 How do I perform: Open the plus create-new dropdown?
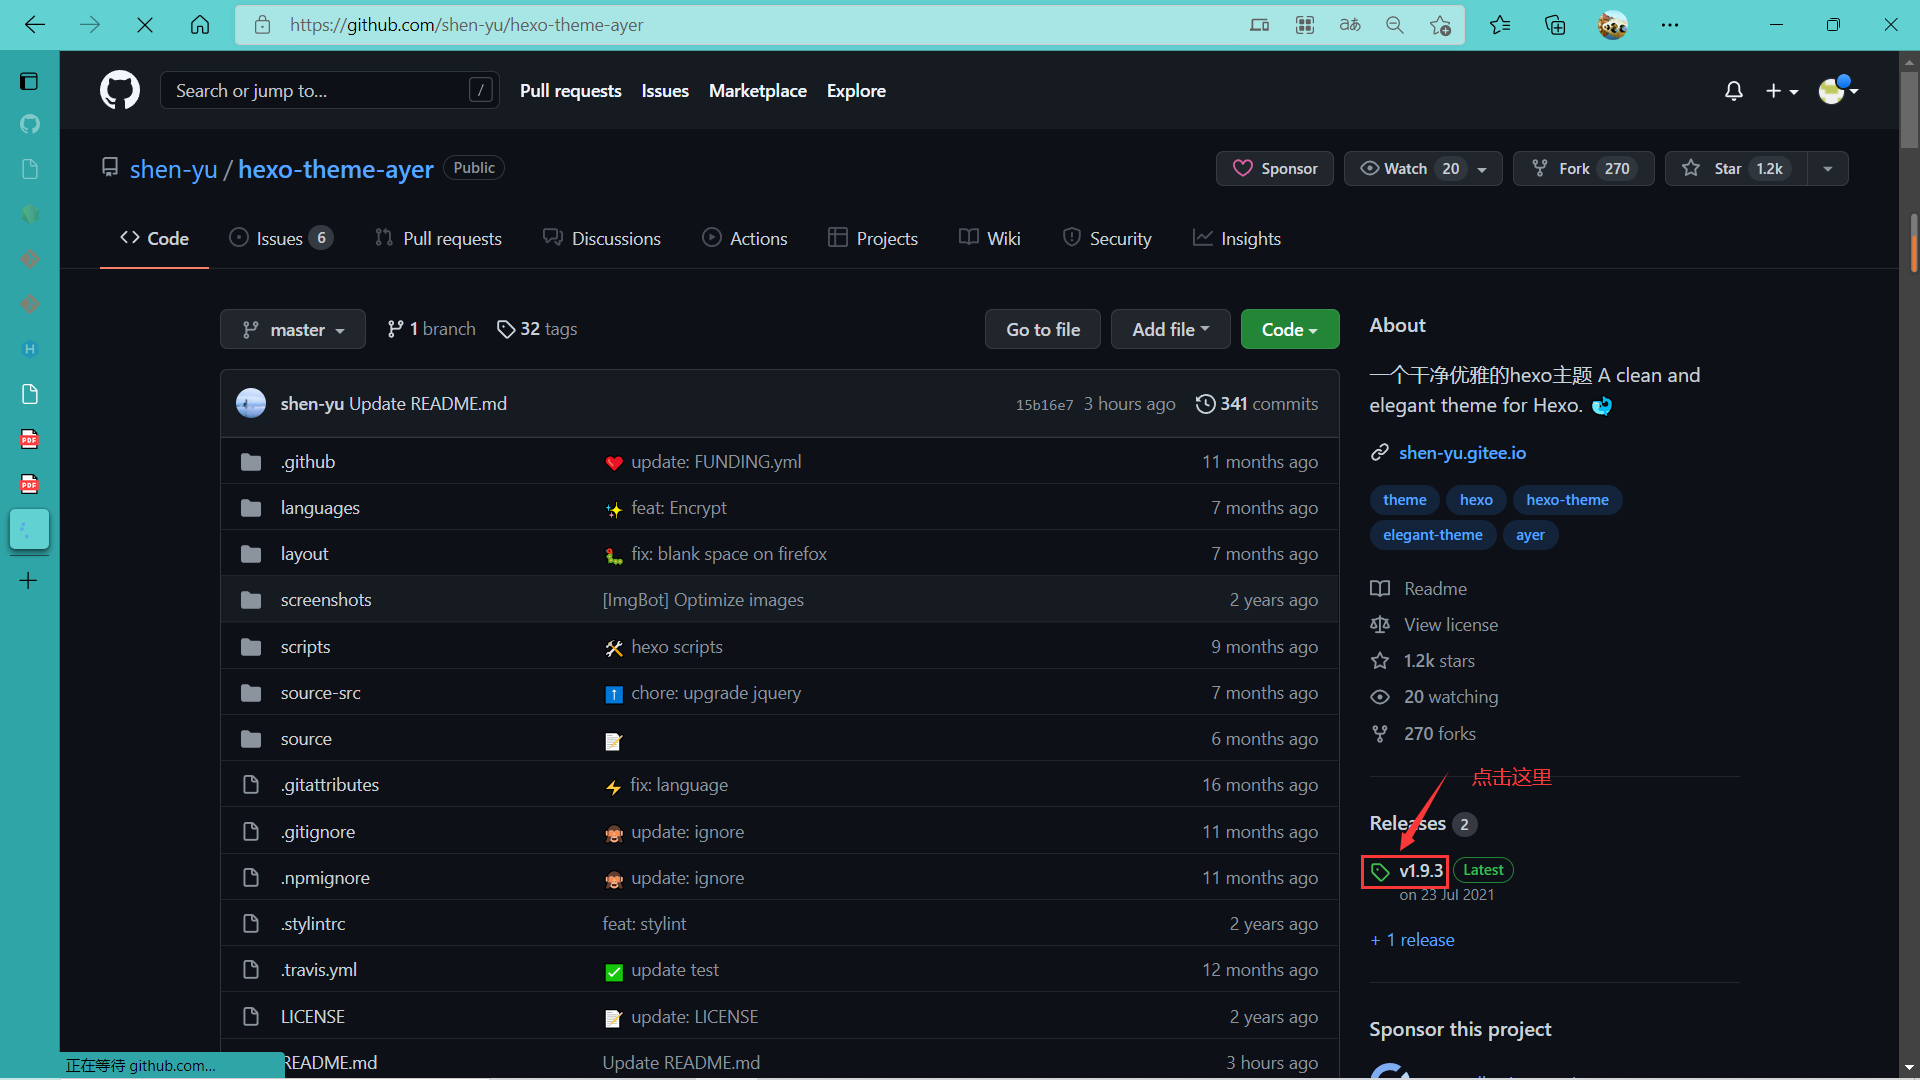[1782, 91]
